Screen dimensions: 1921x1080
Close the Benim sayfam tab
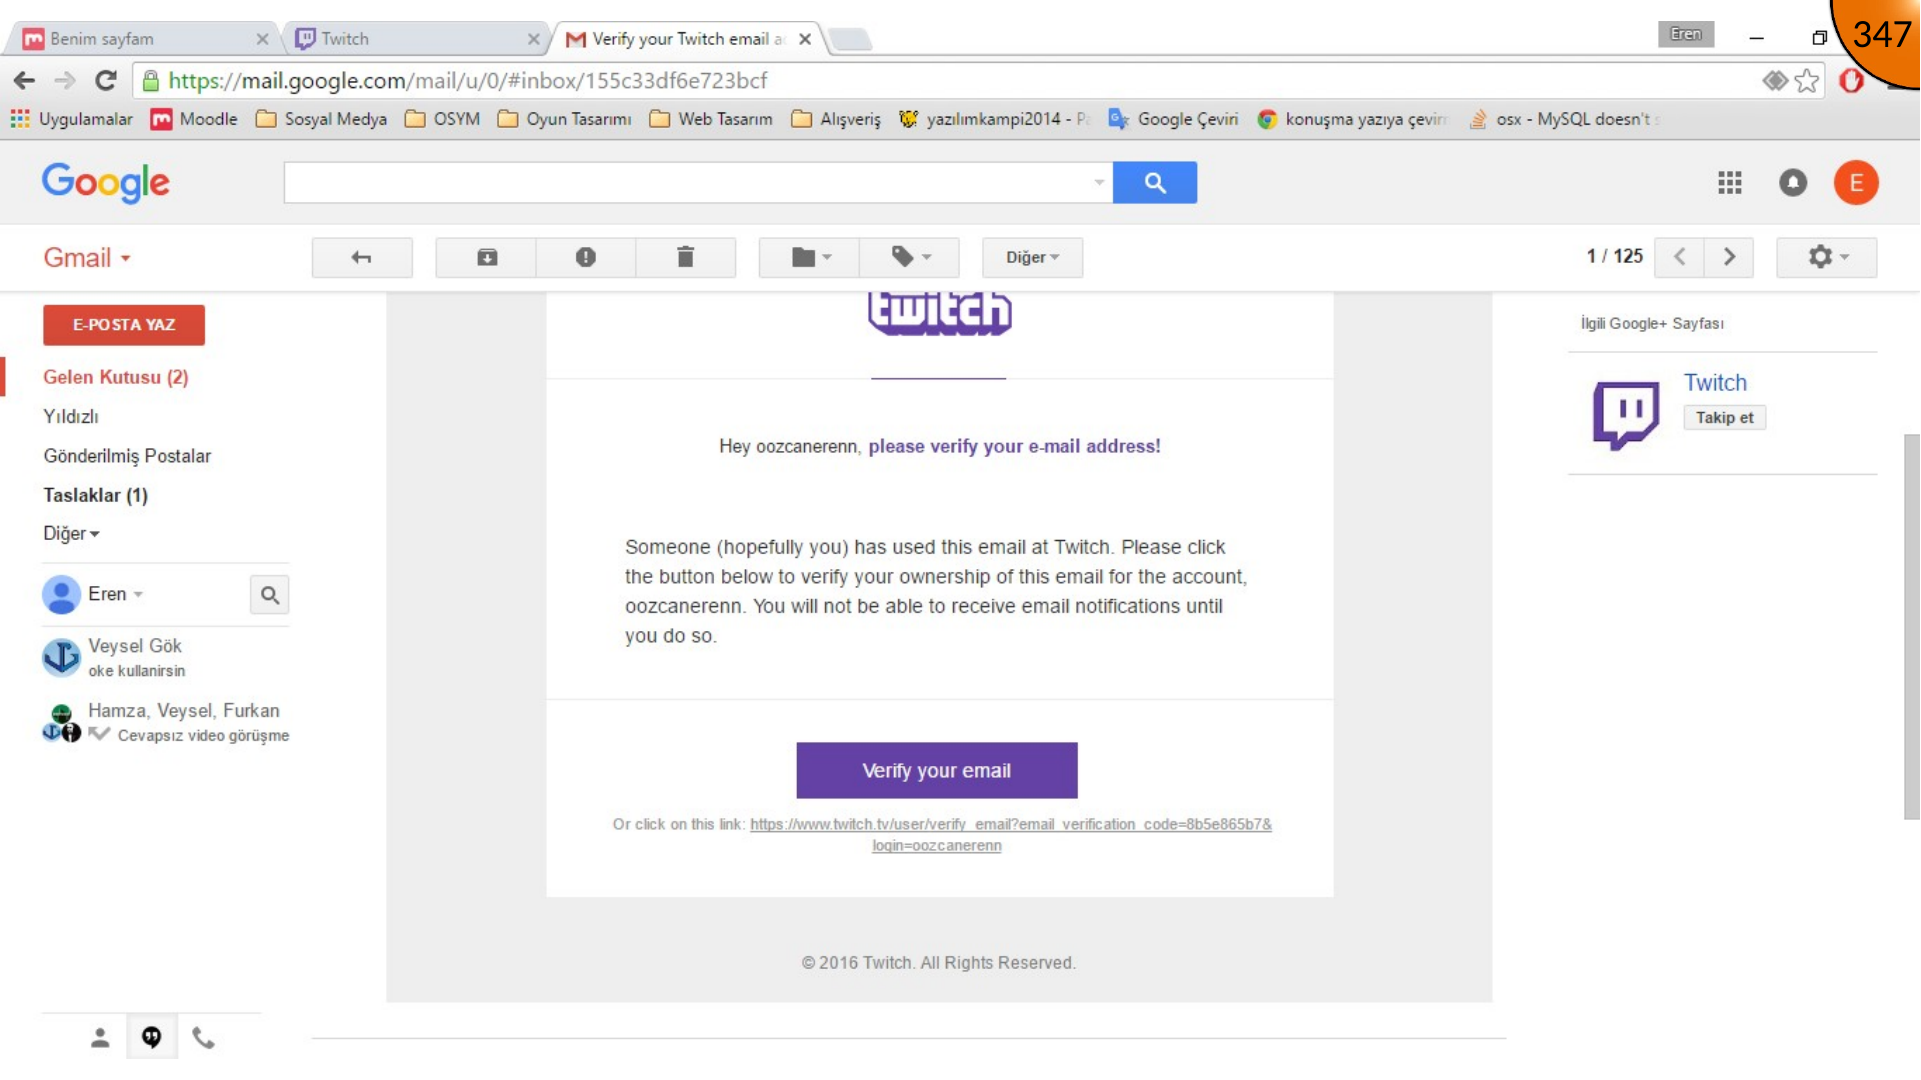pyautogui.click(x=262, y=39)
